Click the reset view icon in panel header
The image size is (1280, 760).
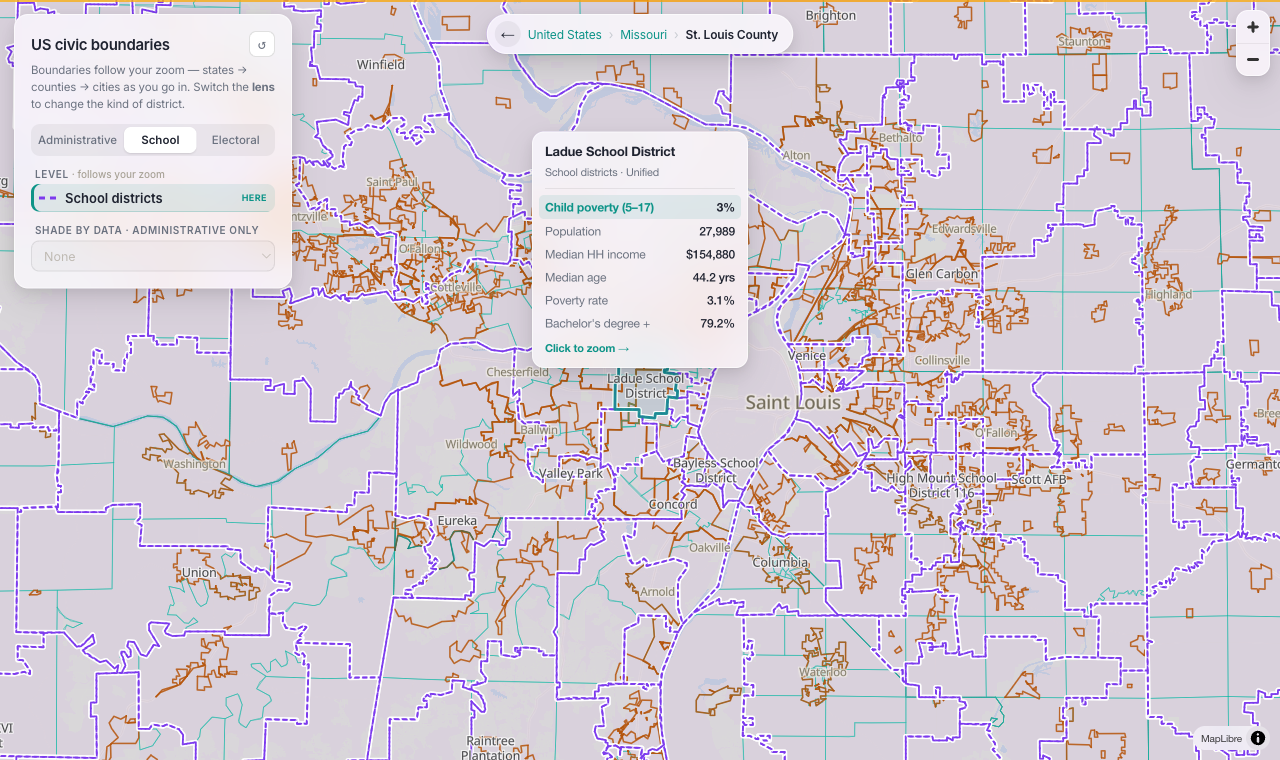[x=261, y=45]
